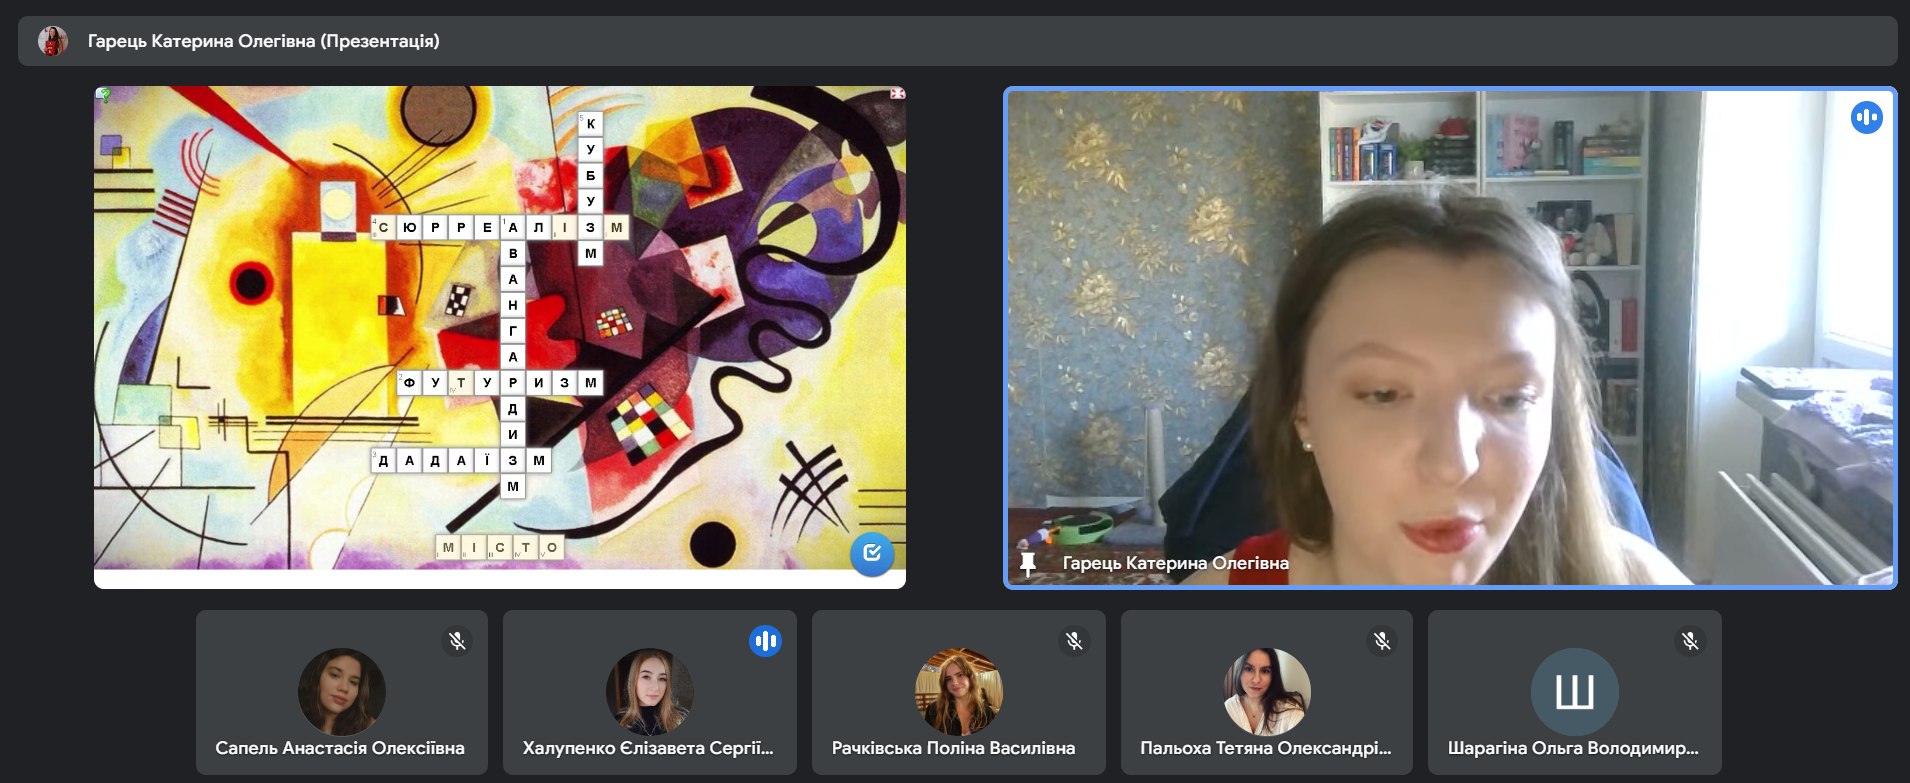Open the crossword in fullscreen via red arrows icon
This screenshot has height=783, width=1910.
[x=897, y=94]
